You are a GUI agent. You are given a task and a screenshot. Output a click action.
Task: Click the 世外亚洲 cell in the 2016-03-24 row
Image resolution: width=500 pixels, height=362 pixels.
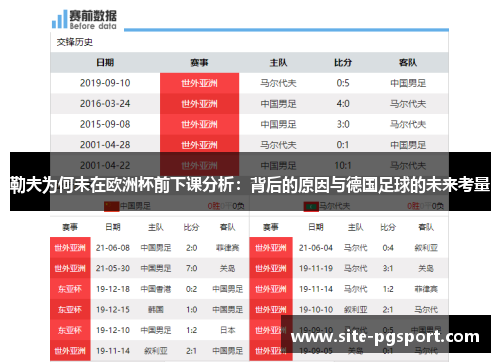199,104
